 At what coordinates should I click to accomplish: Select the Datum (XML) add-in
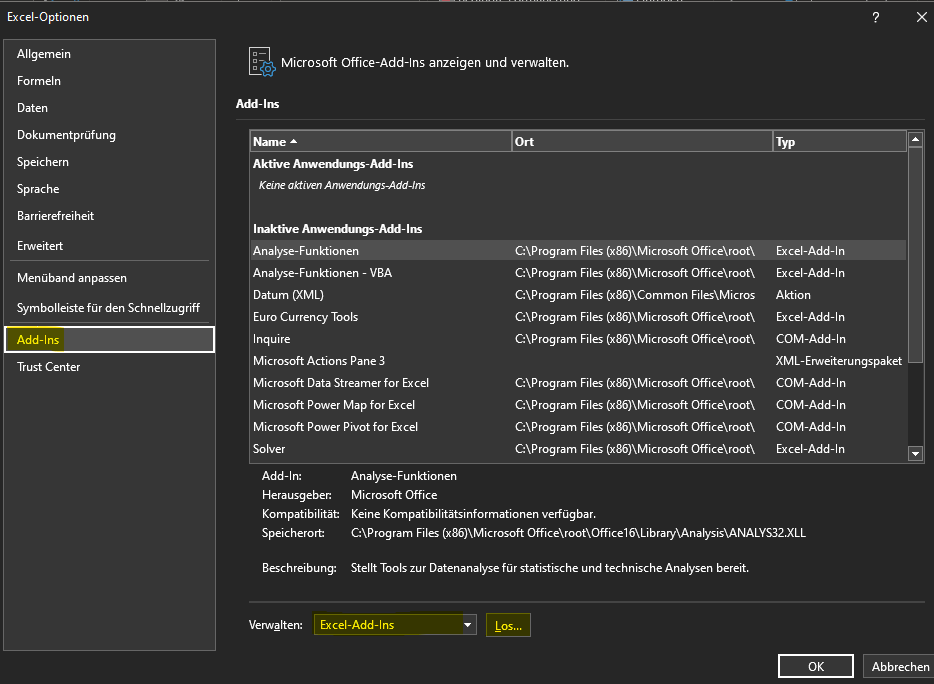point(578,295)
